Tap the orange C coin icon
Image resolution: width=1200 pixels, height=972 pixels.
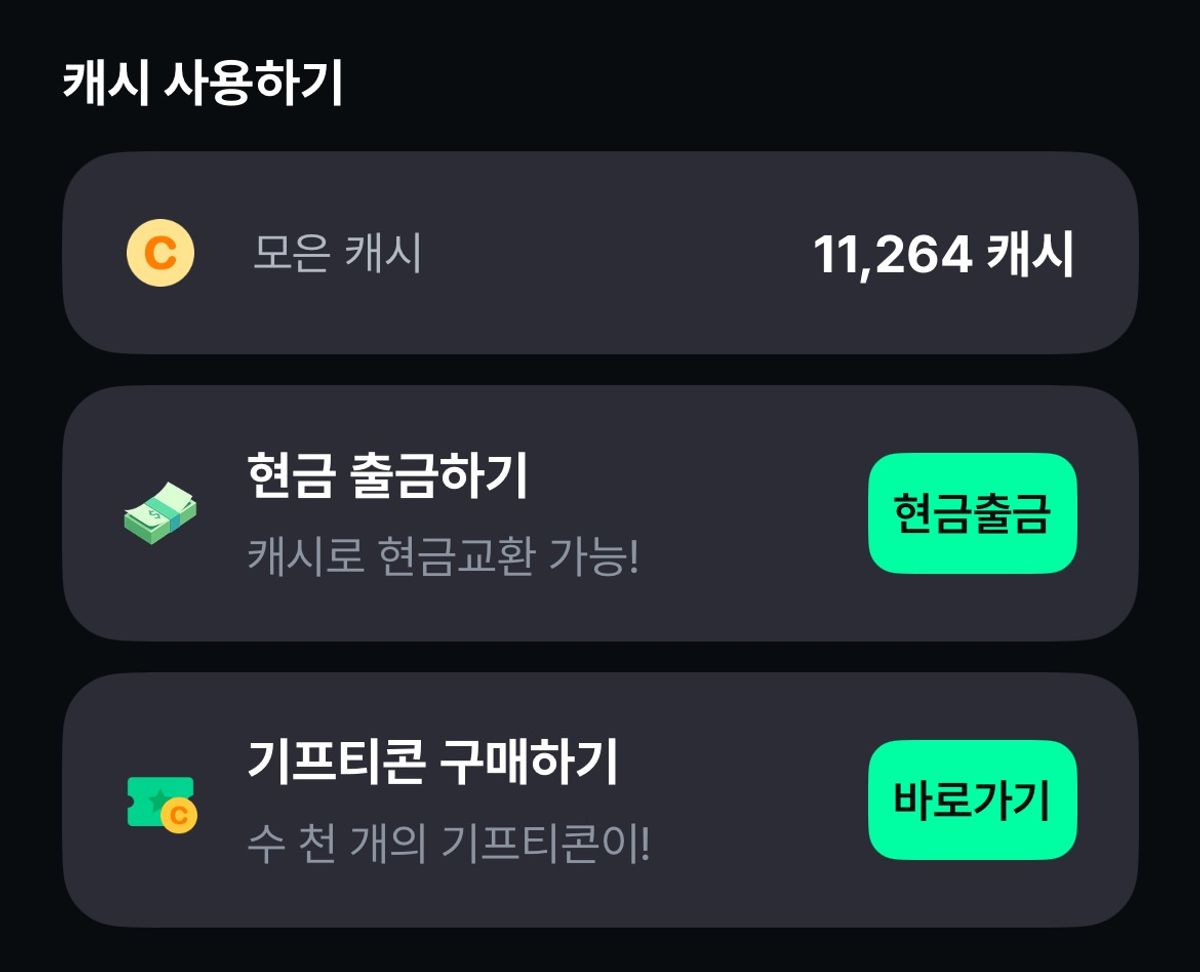tap(160, 253)
